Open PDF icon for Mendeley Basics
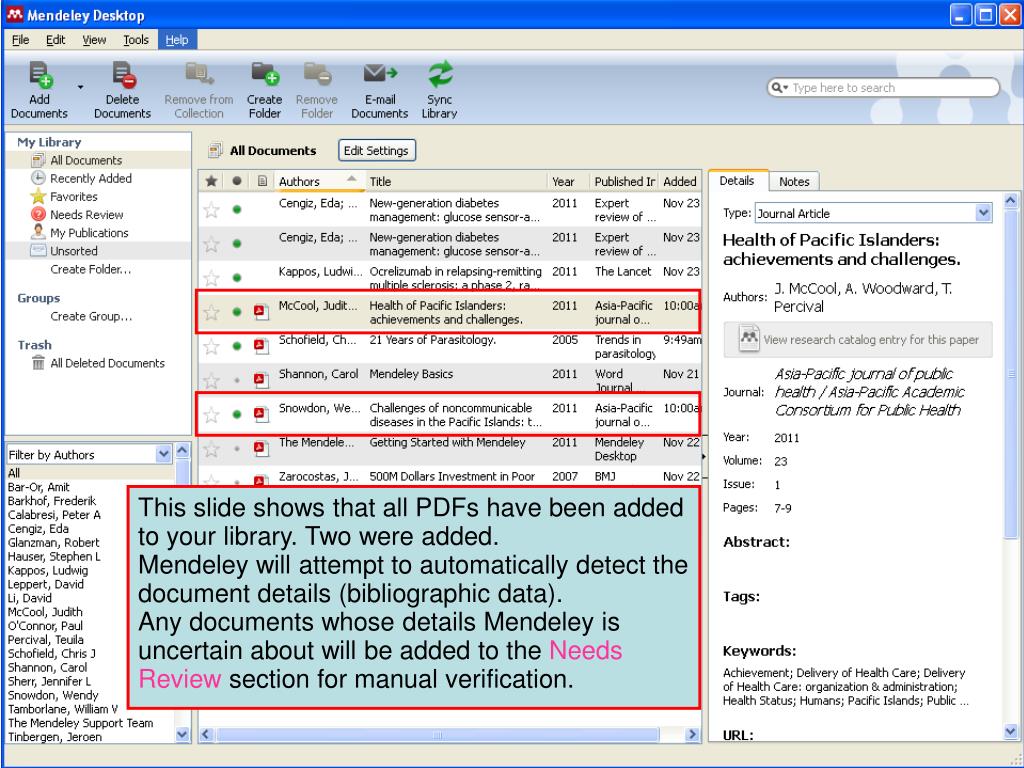The image size is (1024, 768). pos(261,380)
